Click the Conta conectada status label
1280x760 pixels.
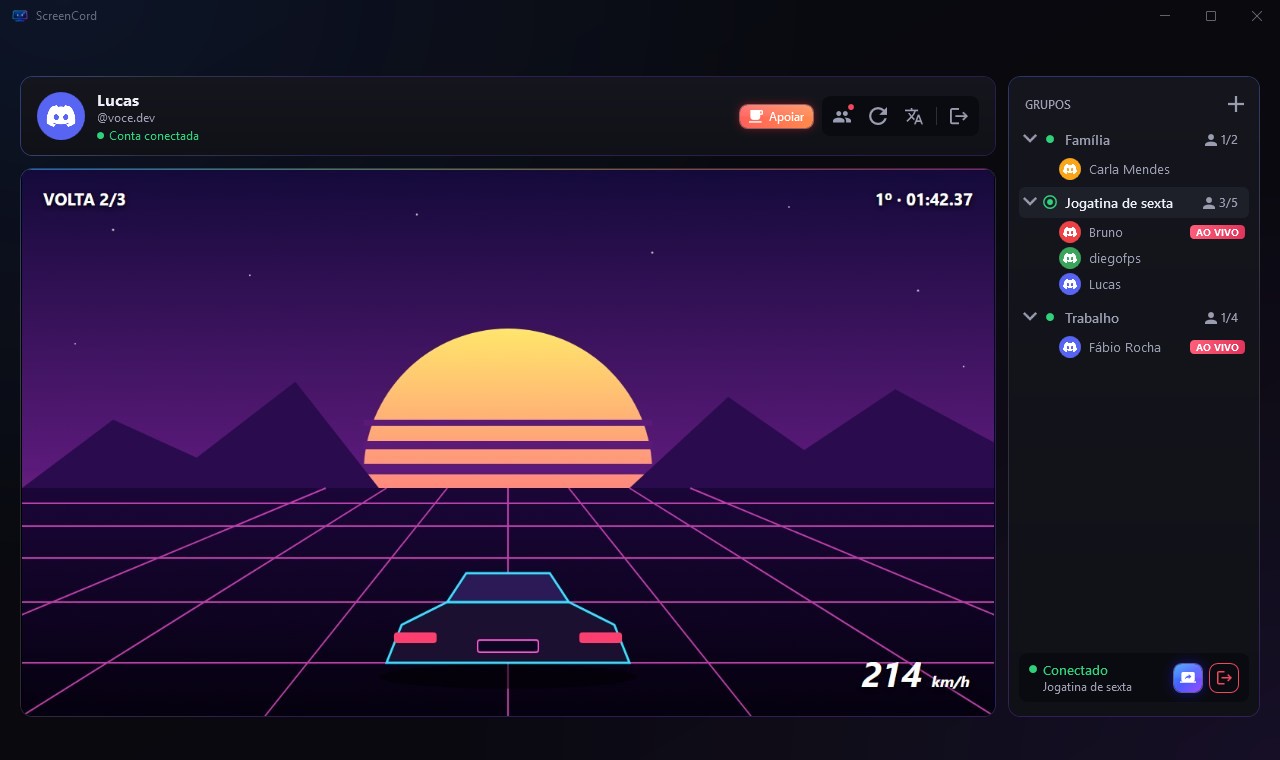[154, 136]
